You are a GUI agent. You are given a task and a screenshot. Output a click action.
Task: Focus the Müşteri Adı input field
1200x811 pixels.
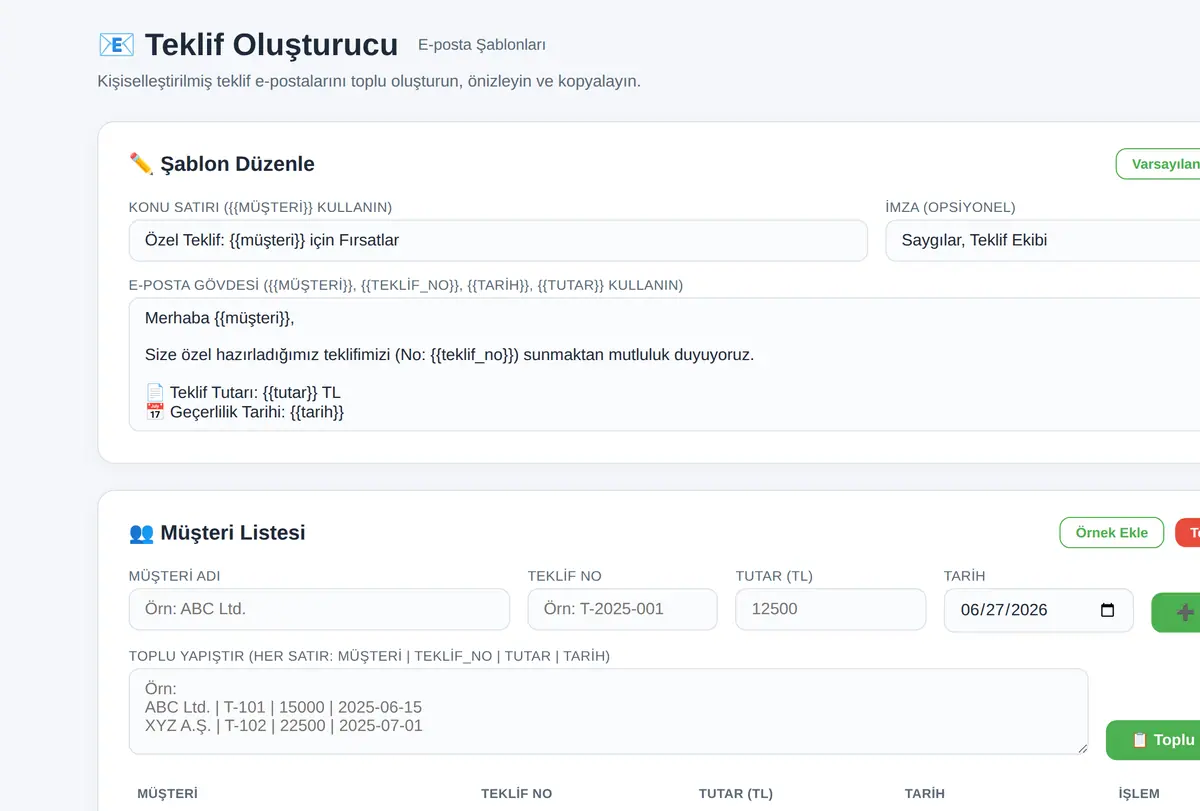coord(319,609)
